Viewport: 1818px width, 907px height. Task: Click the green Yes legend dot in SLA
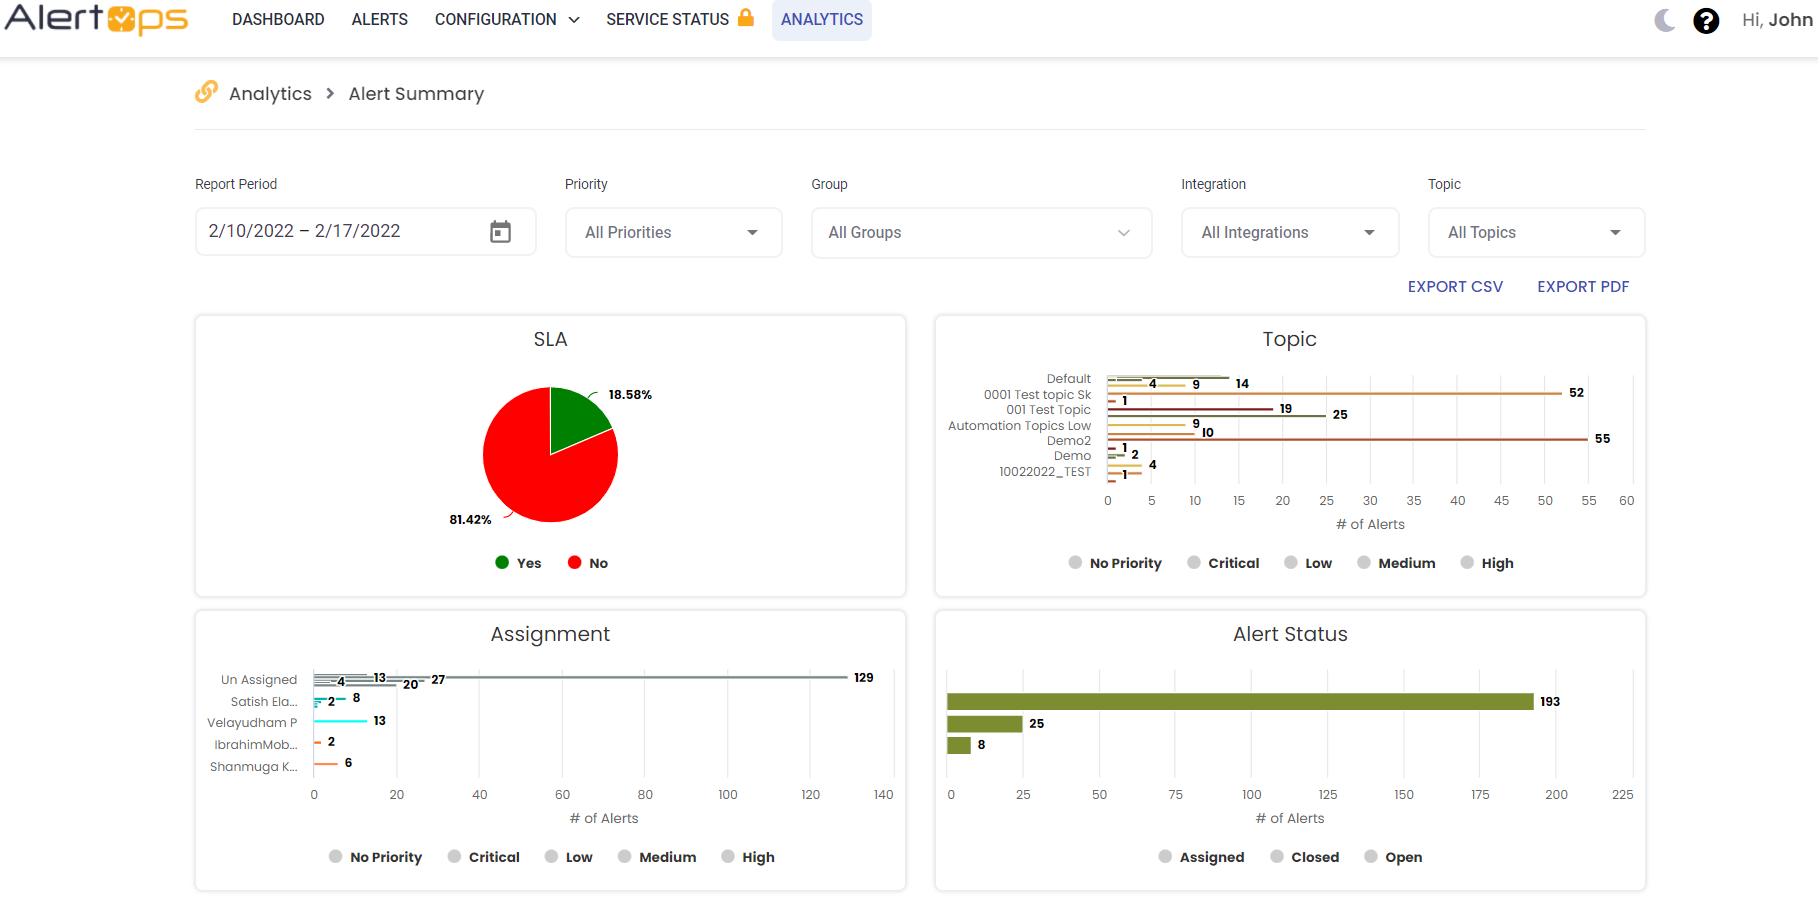[x=502, y=562]
